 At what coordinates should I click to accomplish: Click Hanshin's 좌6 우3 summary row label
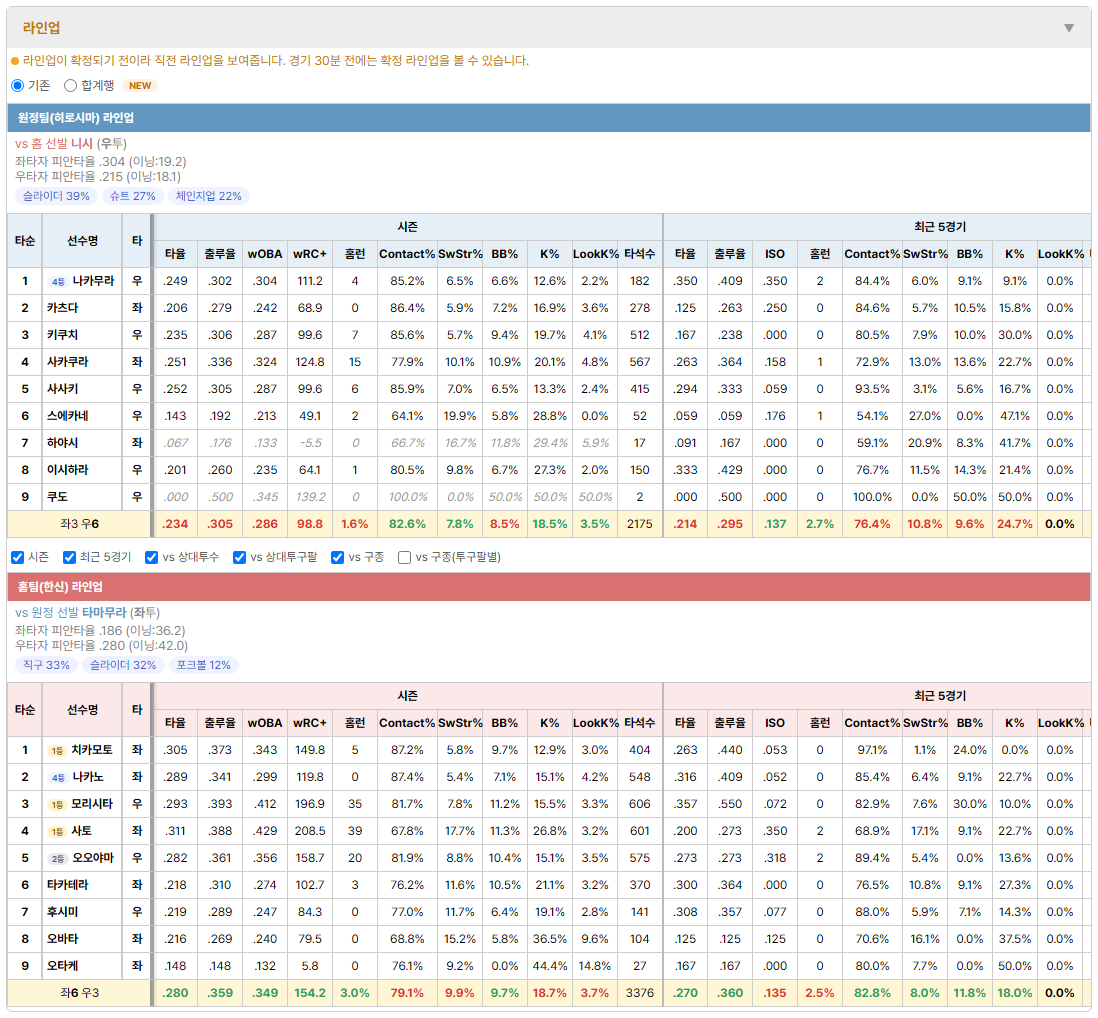tap(80, 993)
